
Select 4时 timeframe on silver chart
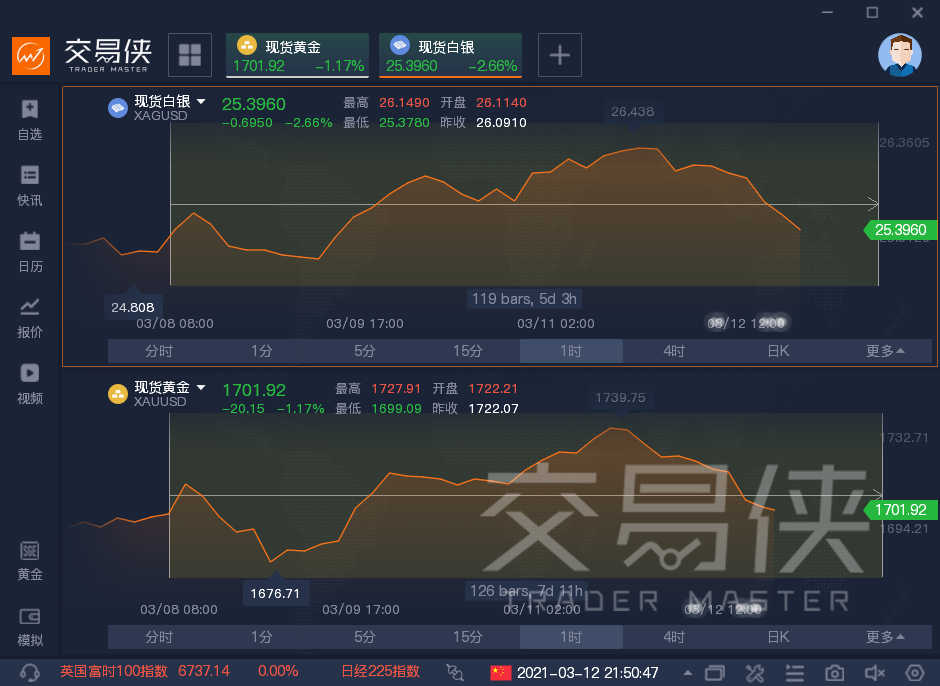(674, 351)
